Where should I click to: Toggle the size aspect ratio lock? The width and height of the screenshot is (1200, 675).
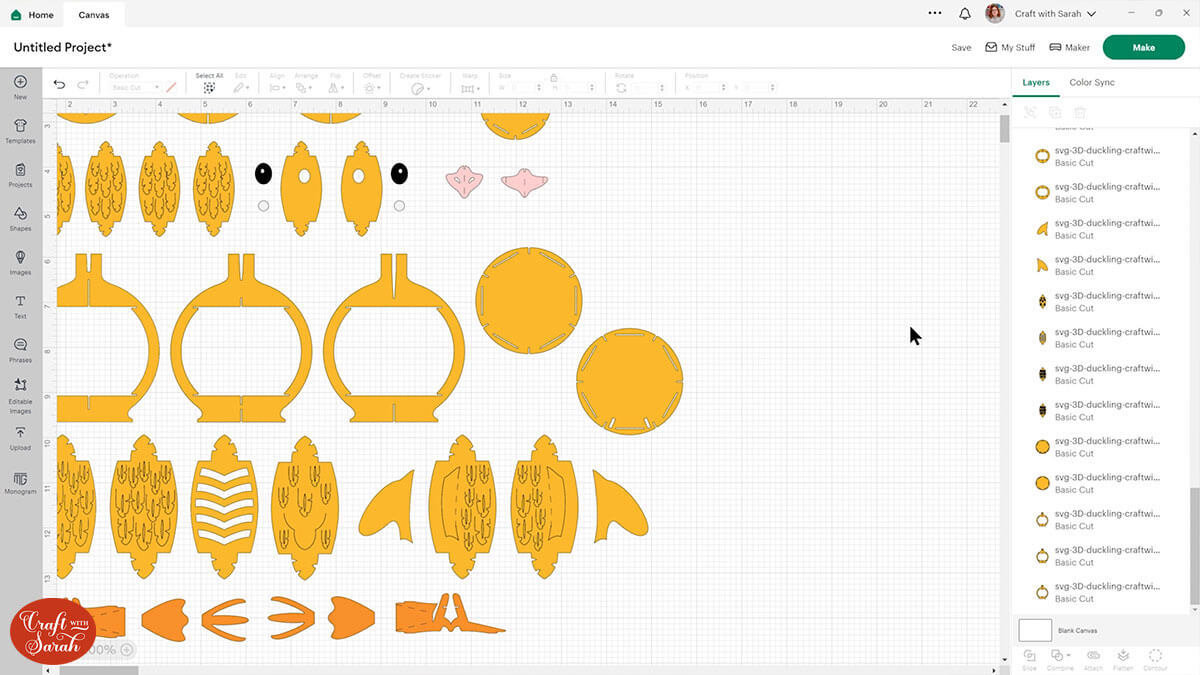pyautogui.click(x=553, y=77)
